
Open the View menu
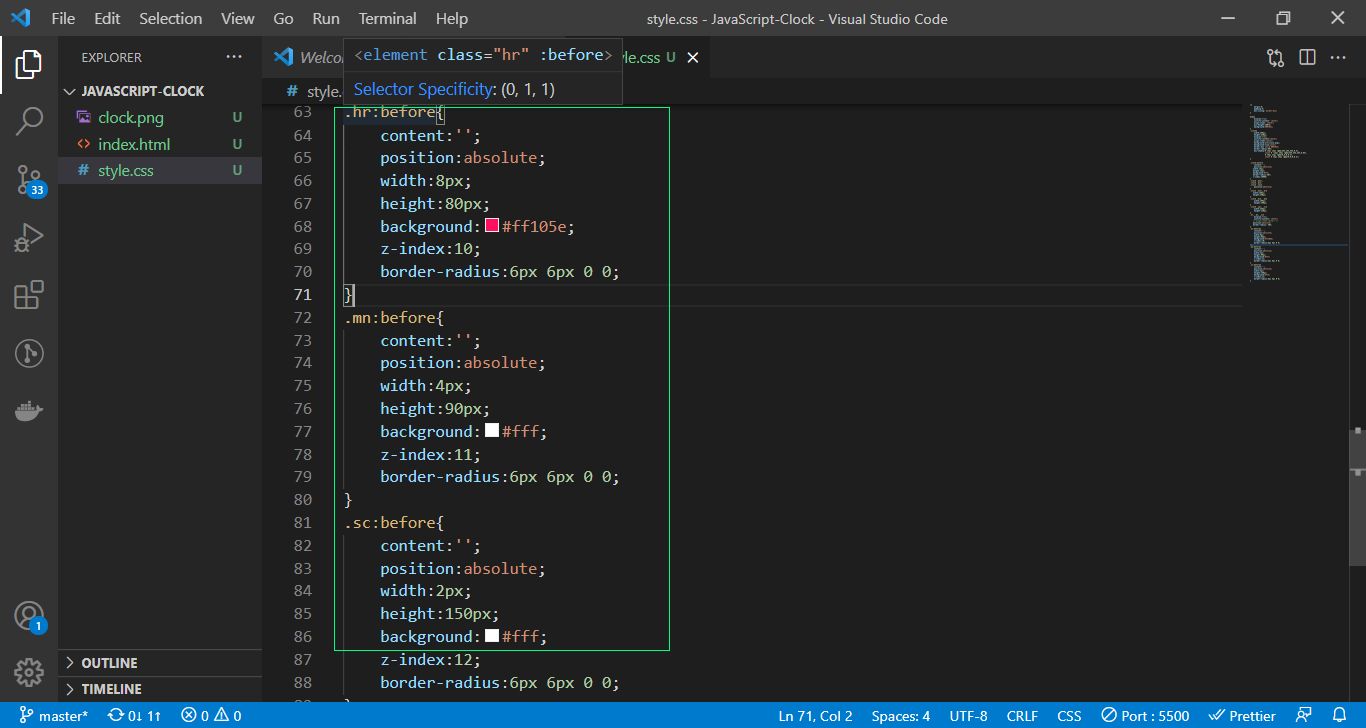pos(237,18)
